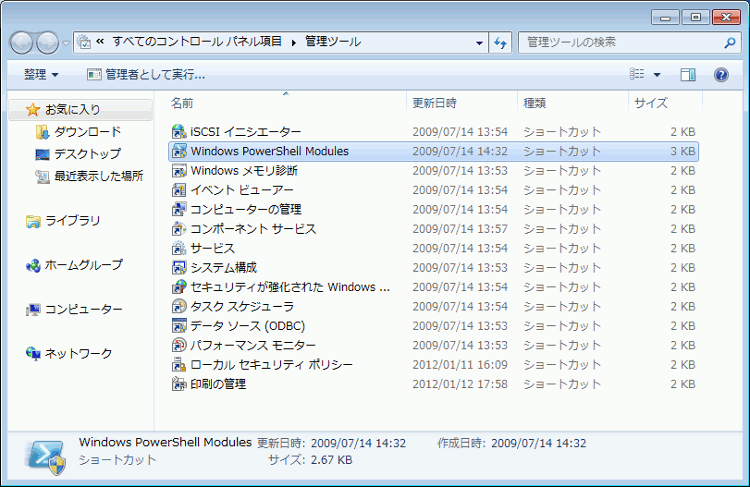Click the refresh button beside address bar
Image resolution: width=750 pixels, height=487 pixels.
click(x=501, y=42)
